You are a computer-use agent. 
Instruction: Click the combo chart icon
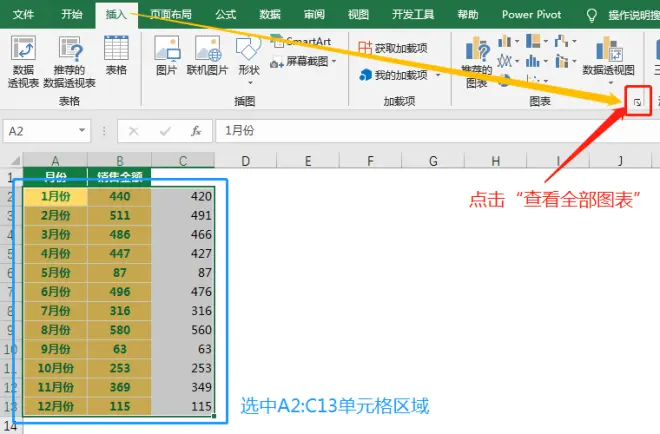click(562, 61)
